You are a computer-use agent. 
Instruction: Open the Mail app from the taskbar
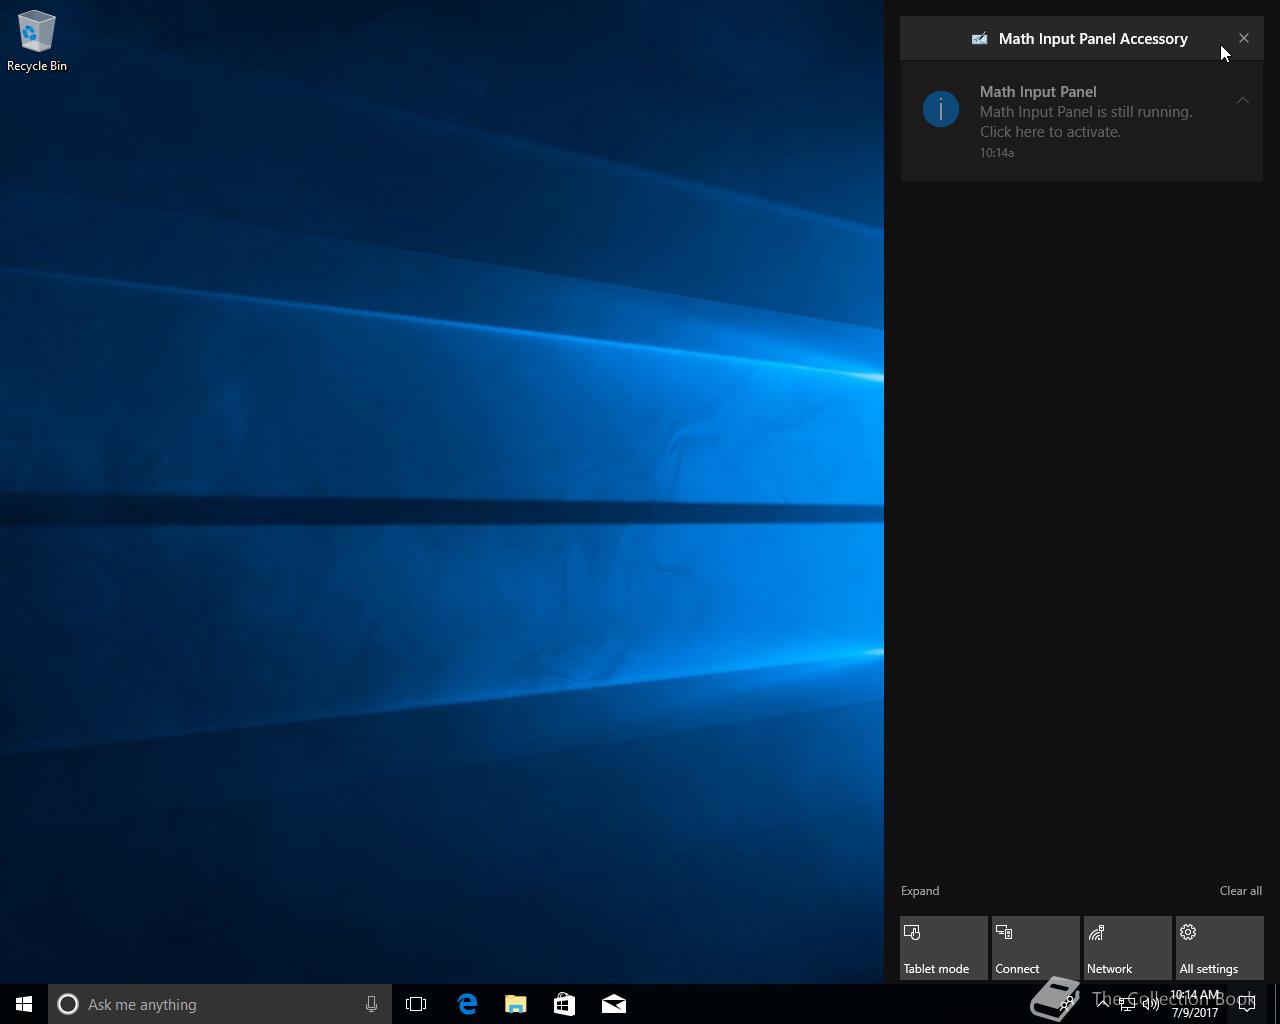point(614,1004)
